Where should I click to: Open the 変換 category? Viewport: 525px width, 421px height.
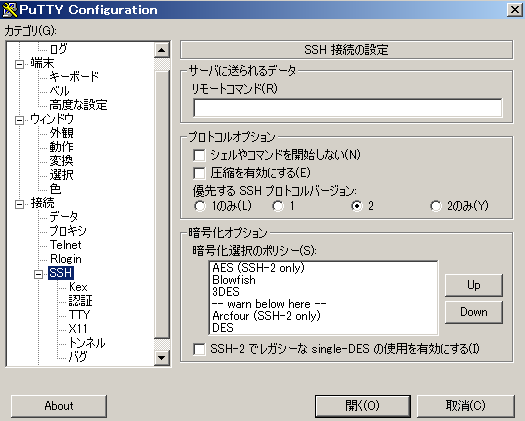coord(61,161)
